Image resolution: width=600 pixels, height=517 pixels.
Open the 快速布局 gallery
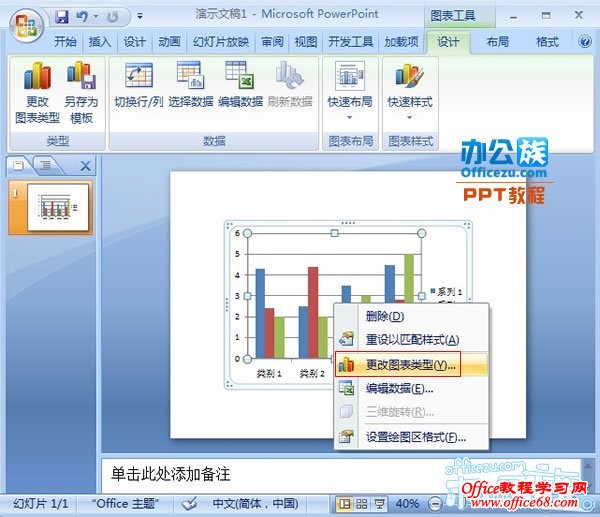(350, 91)
